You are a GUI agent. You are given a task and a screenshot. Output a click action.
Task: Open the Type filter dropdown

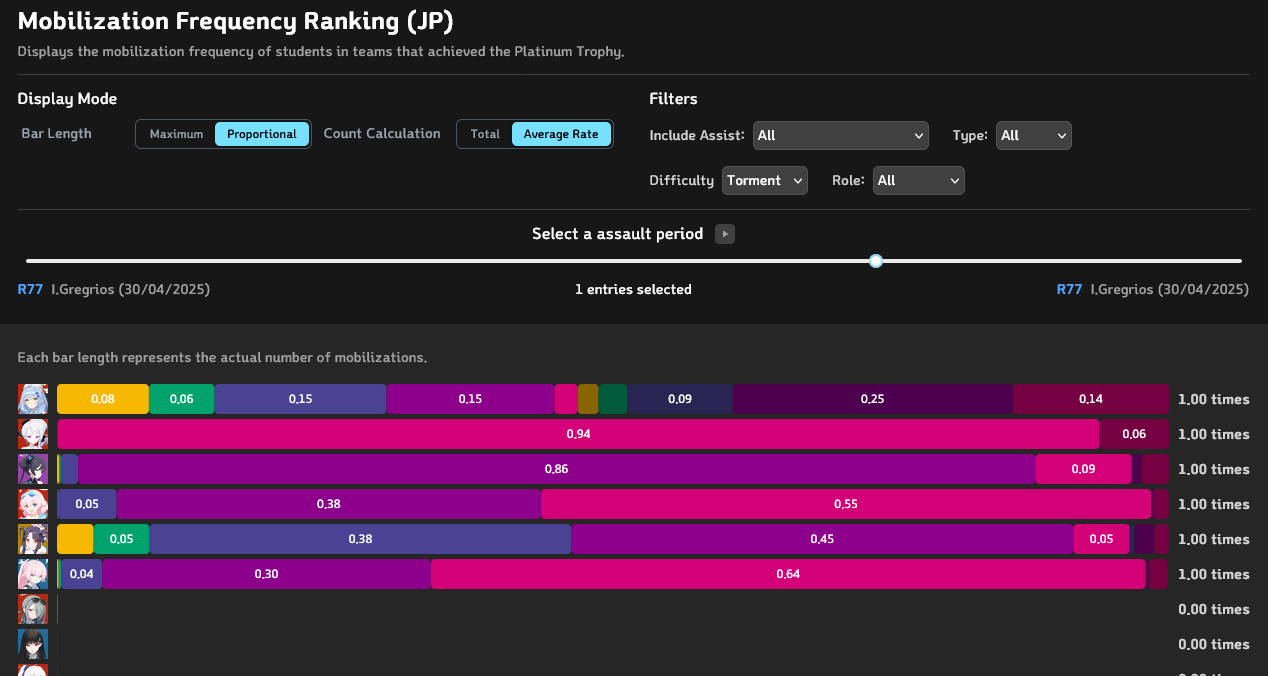(1034, 135)
